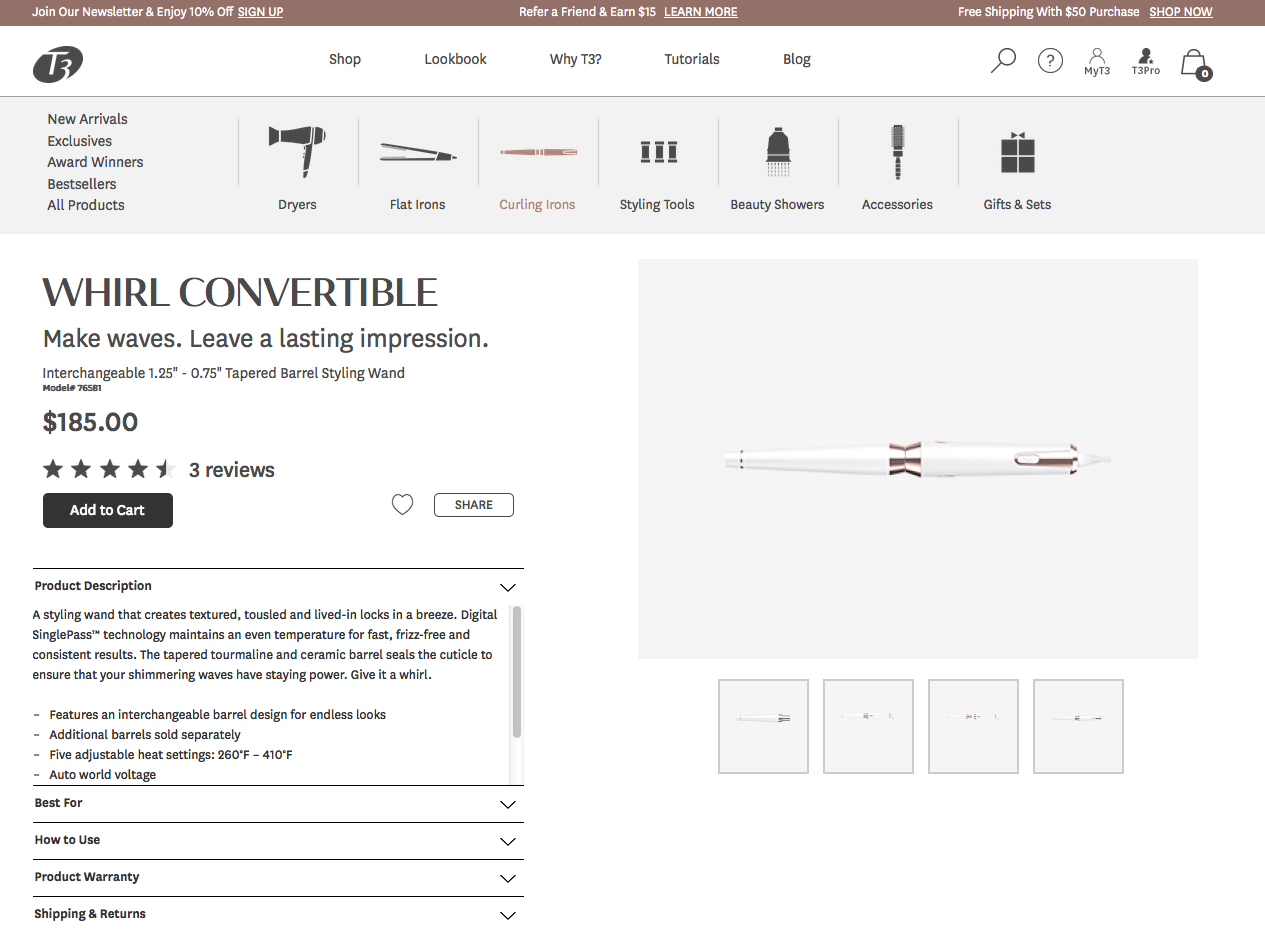This screenshot has height=948, width=1265.
Task: Open the Blog menu item
Action: click(797, 59)
